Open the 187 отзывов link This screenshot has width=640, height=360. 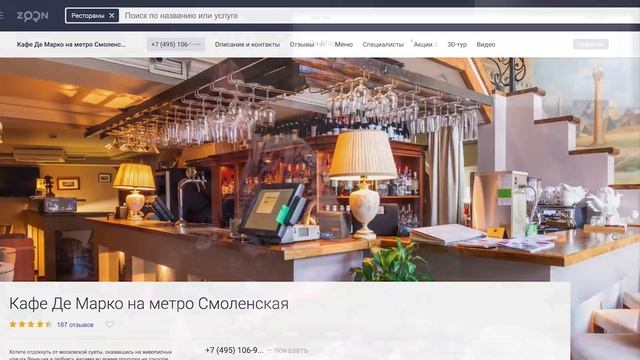click(x=75, y=325)
